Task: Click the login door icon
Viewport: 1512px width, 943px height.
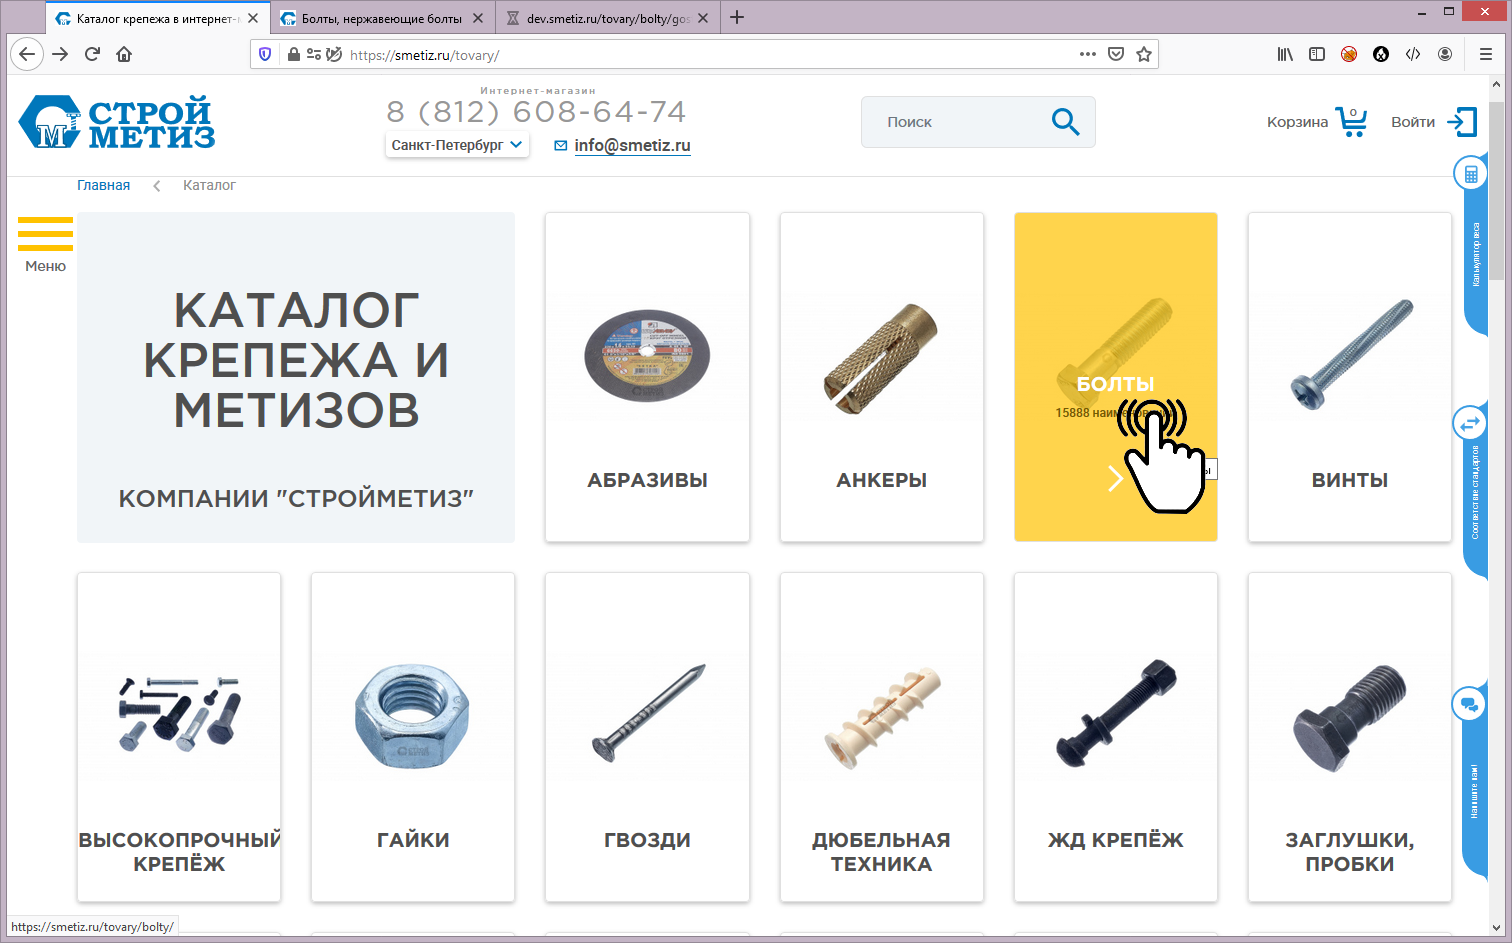Action: click(1462, 122)
